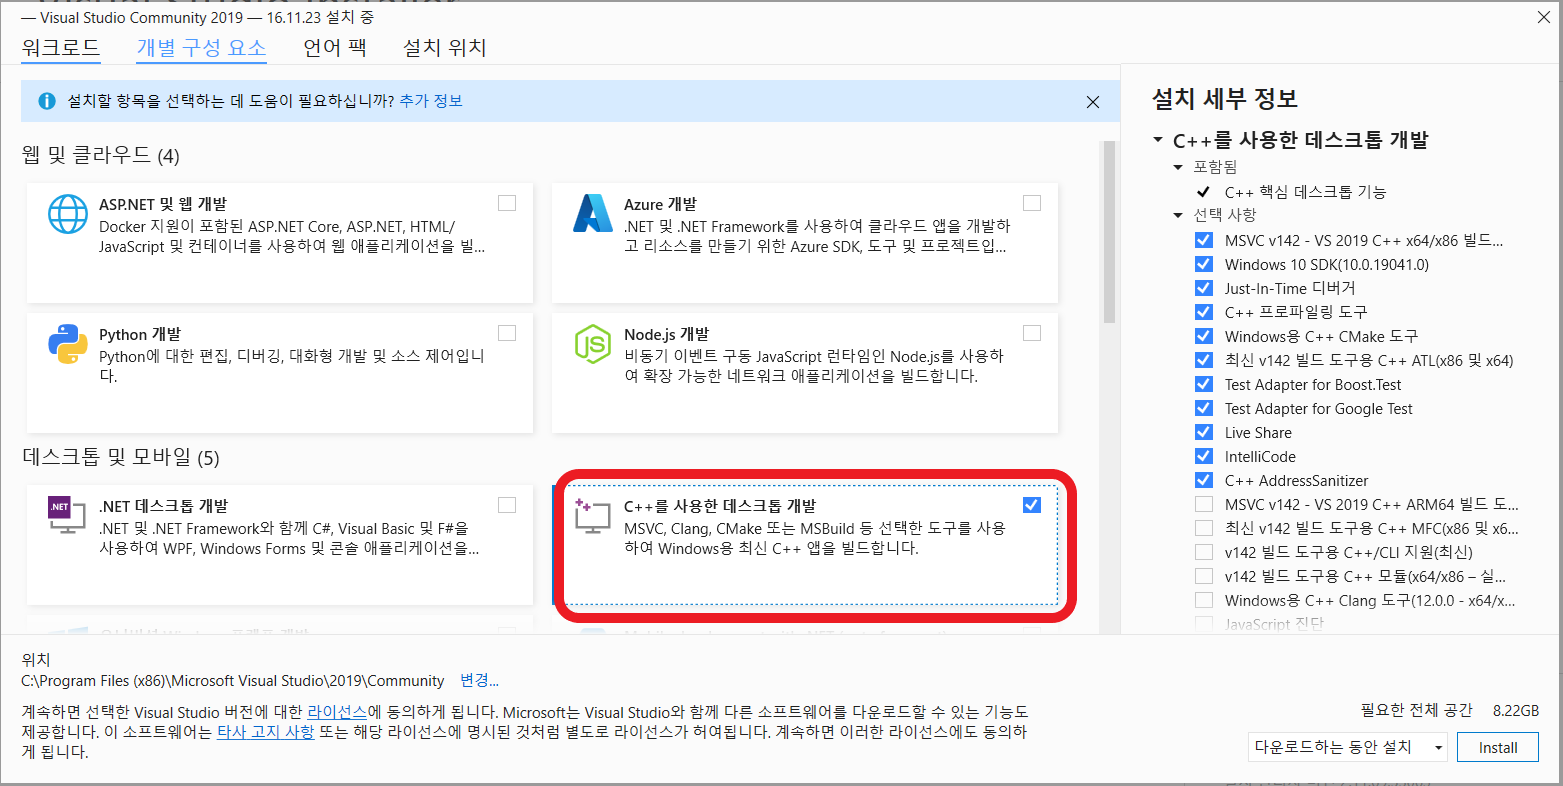Uncheck Test Adapter for Google Test

(1204, 408)
